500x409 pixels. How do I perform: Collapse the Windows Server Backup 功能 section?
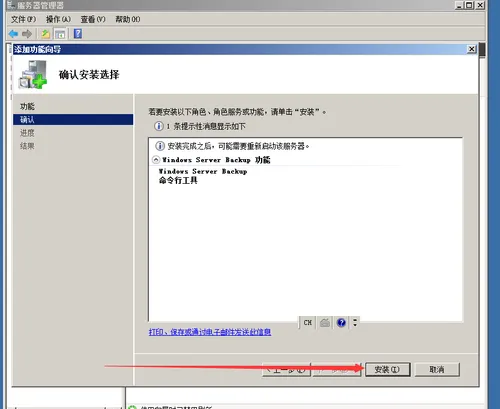[156, 160]
